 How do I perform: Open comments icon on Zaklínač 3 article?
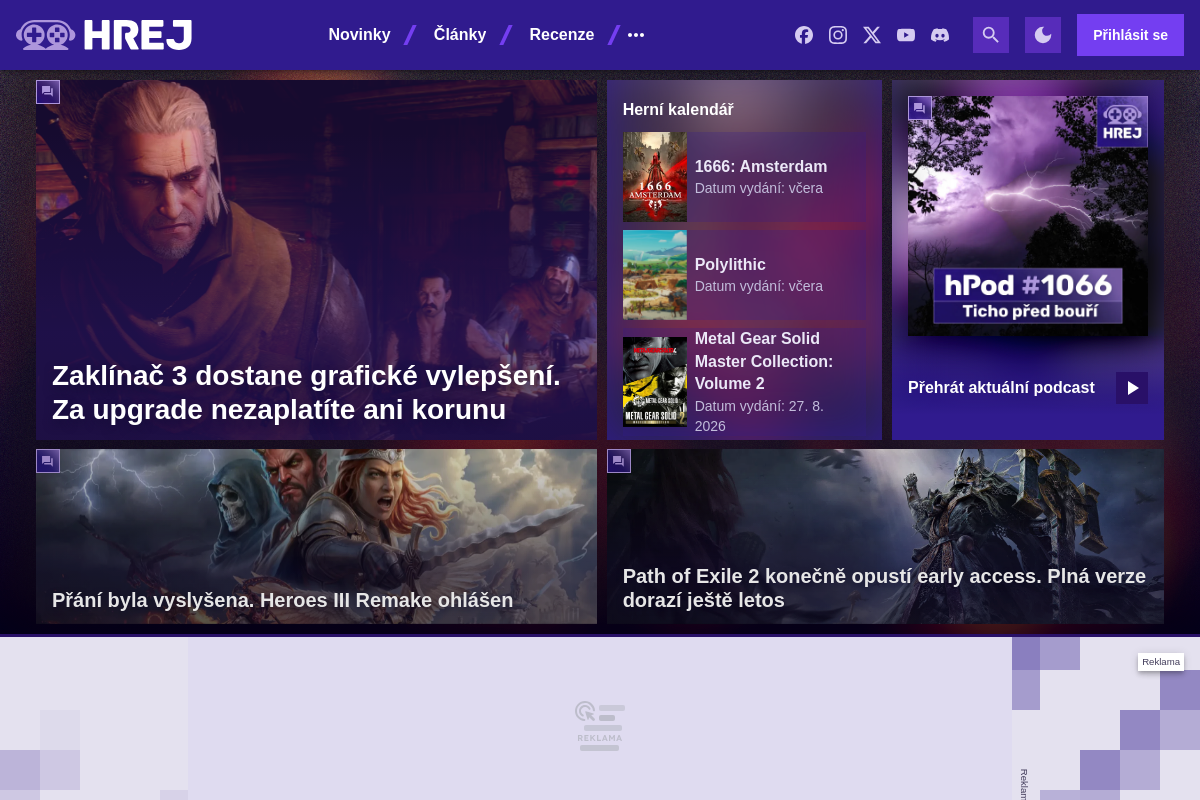point(48,92)
